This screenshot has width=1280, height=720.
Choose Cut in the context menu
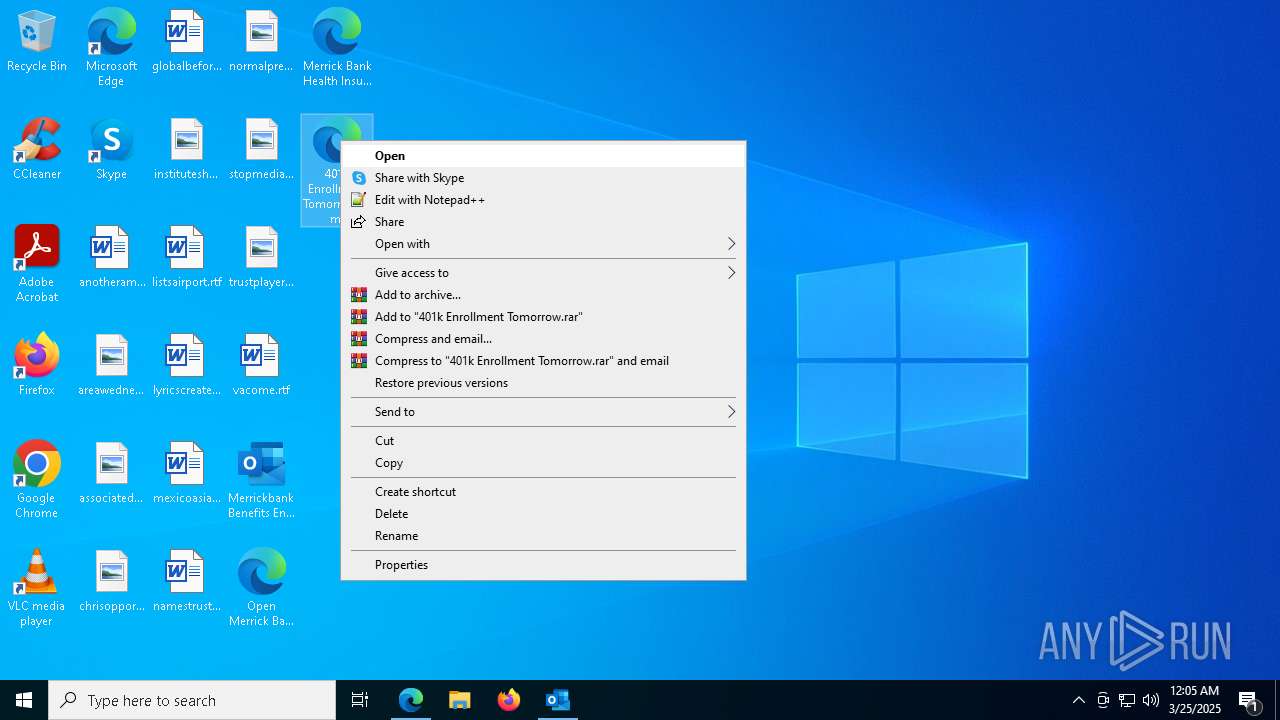543,441
